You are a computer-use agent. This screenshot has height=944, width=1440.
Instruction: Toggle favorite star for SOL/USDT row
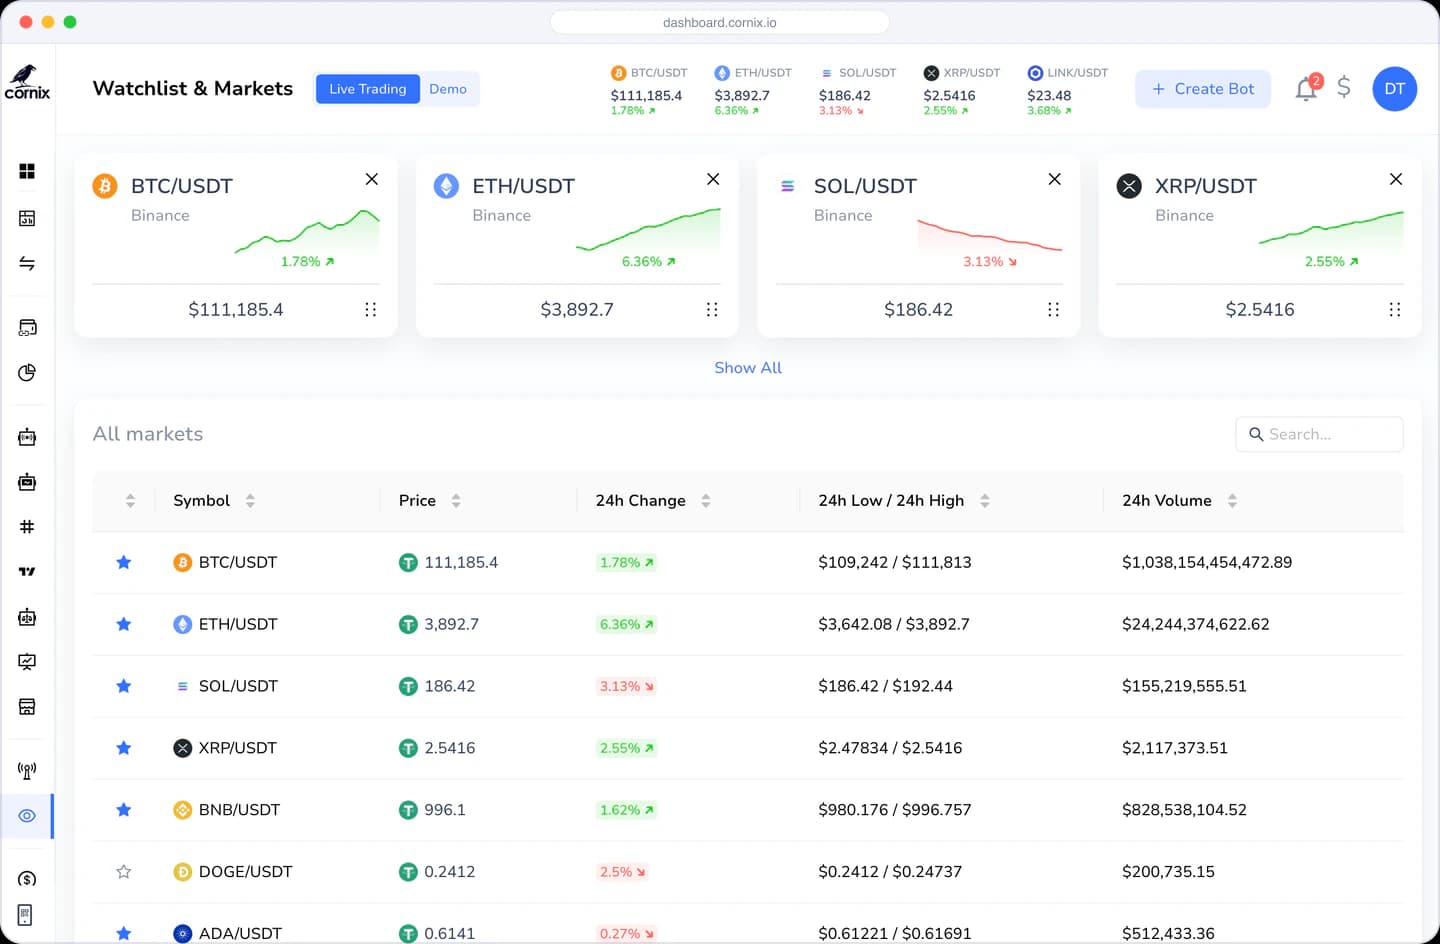tap(124, 686)
